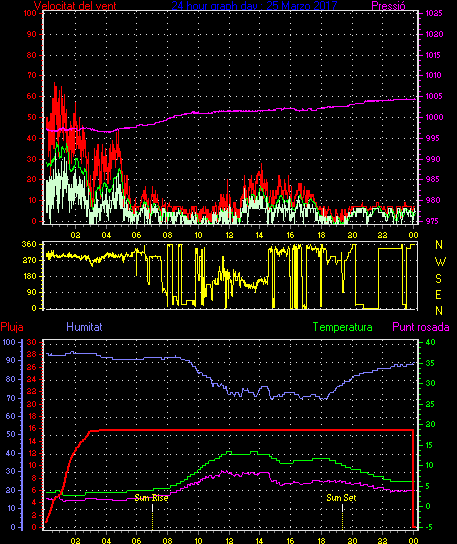The height and width of the screenshot is (544, 457).
Task: Click the 'S' compass direction label
Action: pos(439,278)
